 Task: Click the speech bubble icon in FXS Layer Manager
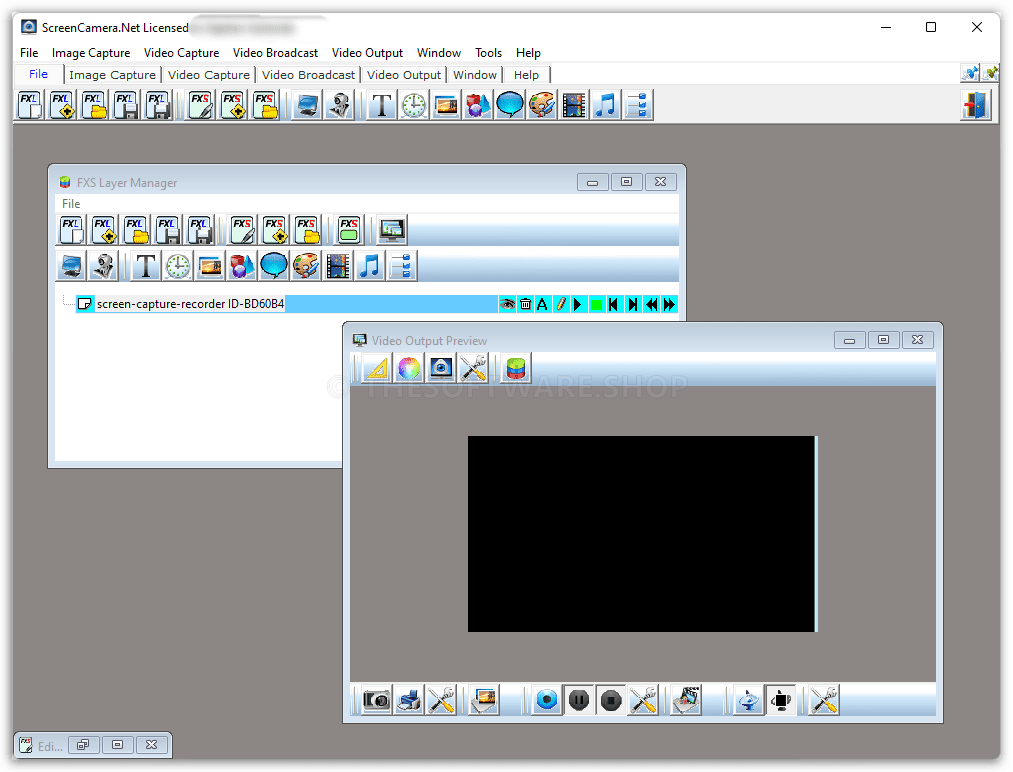coord(274,266)
